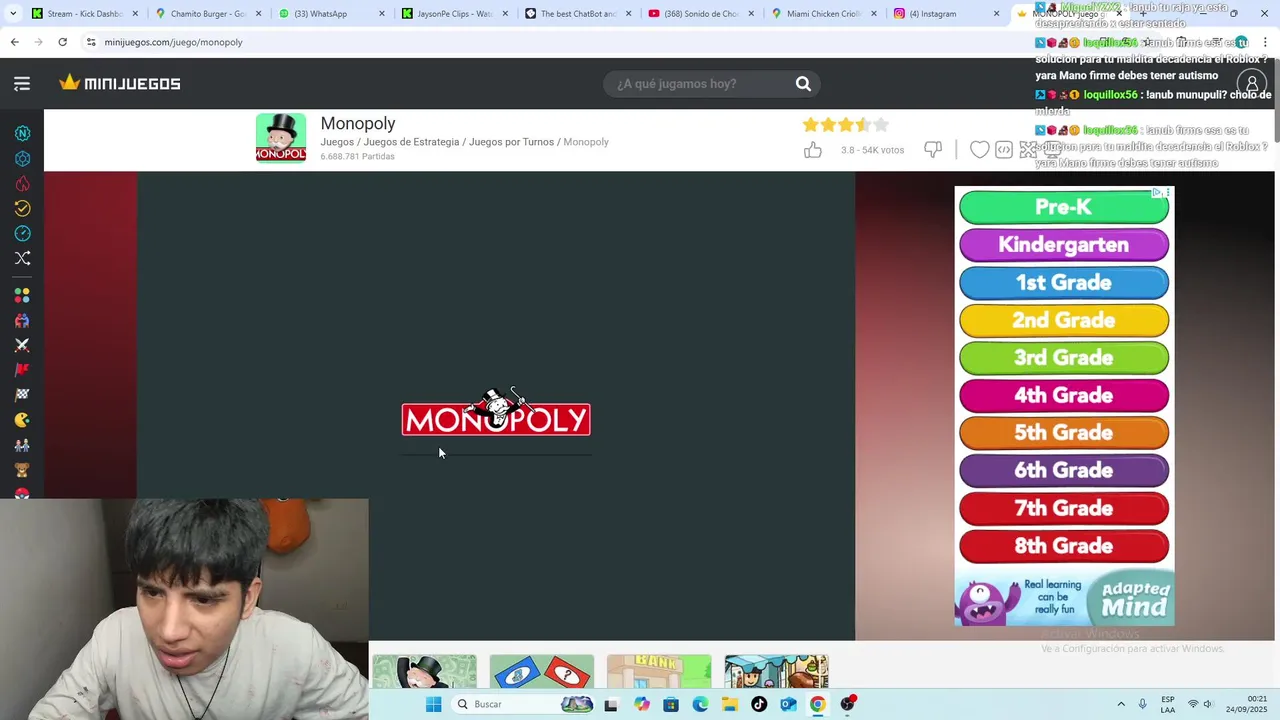Viewport: 1280px width, 720px height.
Task: Open File Explorer from the taskbar
Action: pos(730,704)
